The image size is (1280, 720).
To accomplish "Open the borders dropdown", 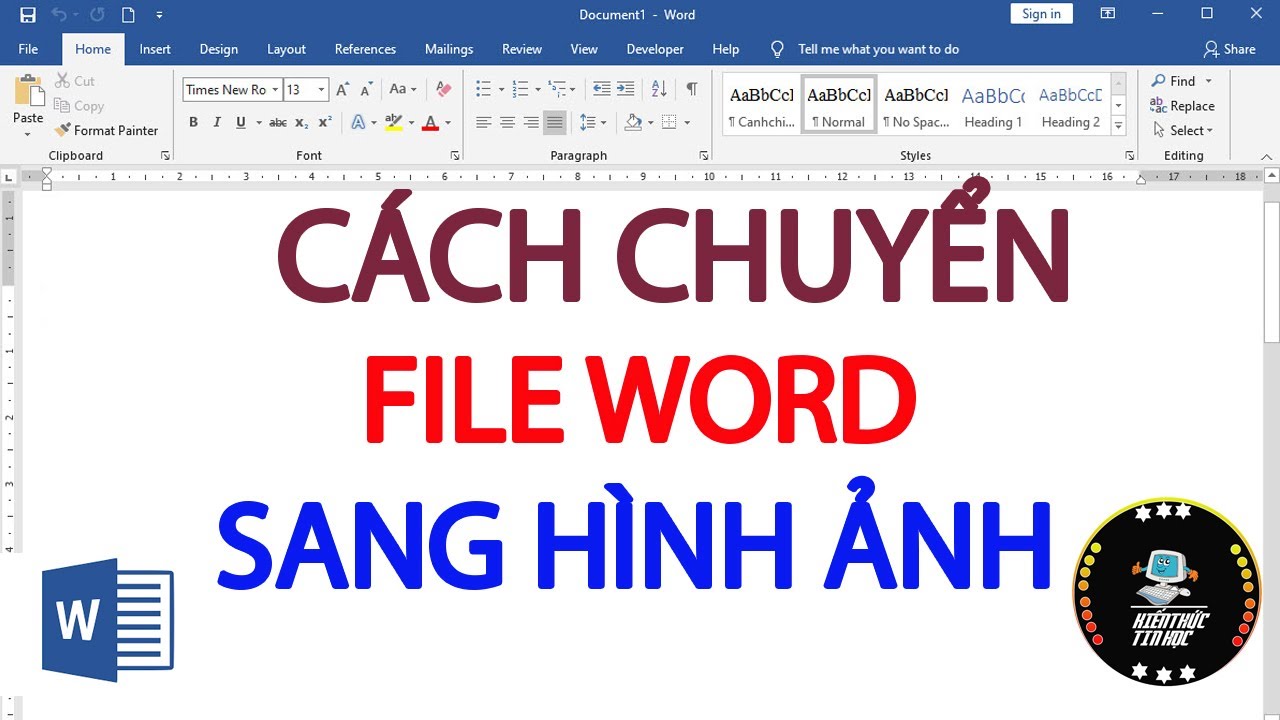I will click(x=687, y=122).
